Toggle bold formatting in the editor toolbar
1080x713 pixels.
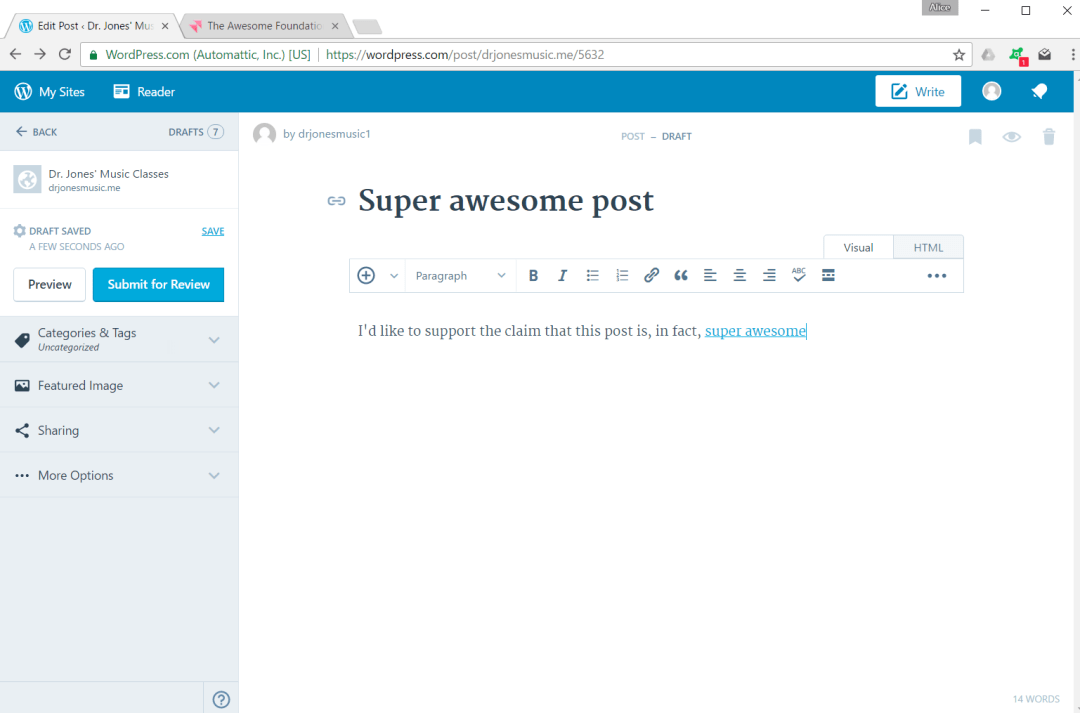(x=533, y=275)
